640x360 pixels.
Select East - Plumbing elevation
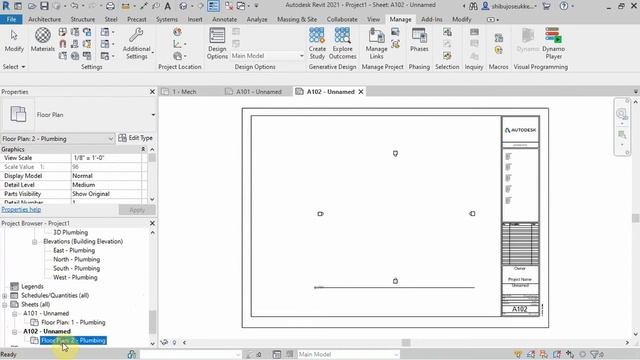74,251
